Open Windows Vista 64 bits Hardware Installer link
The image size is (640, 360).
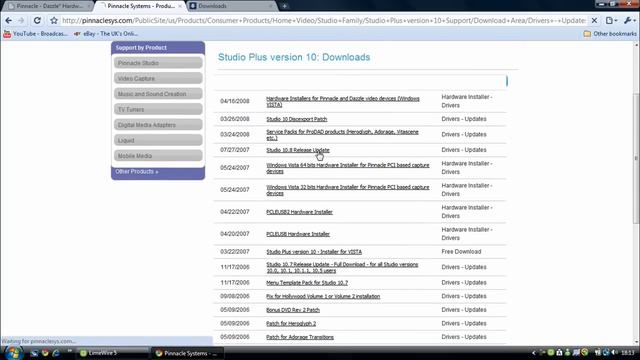tap(348, 168)
